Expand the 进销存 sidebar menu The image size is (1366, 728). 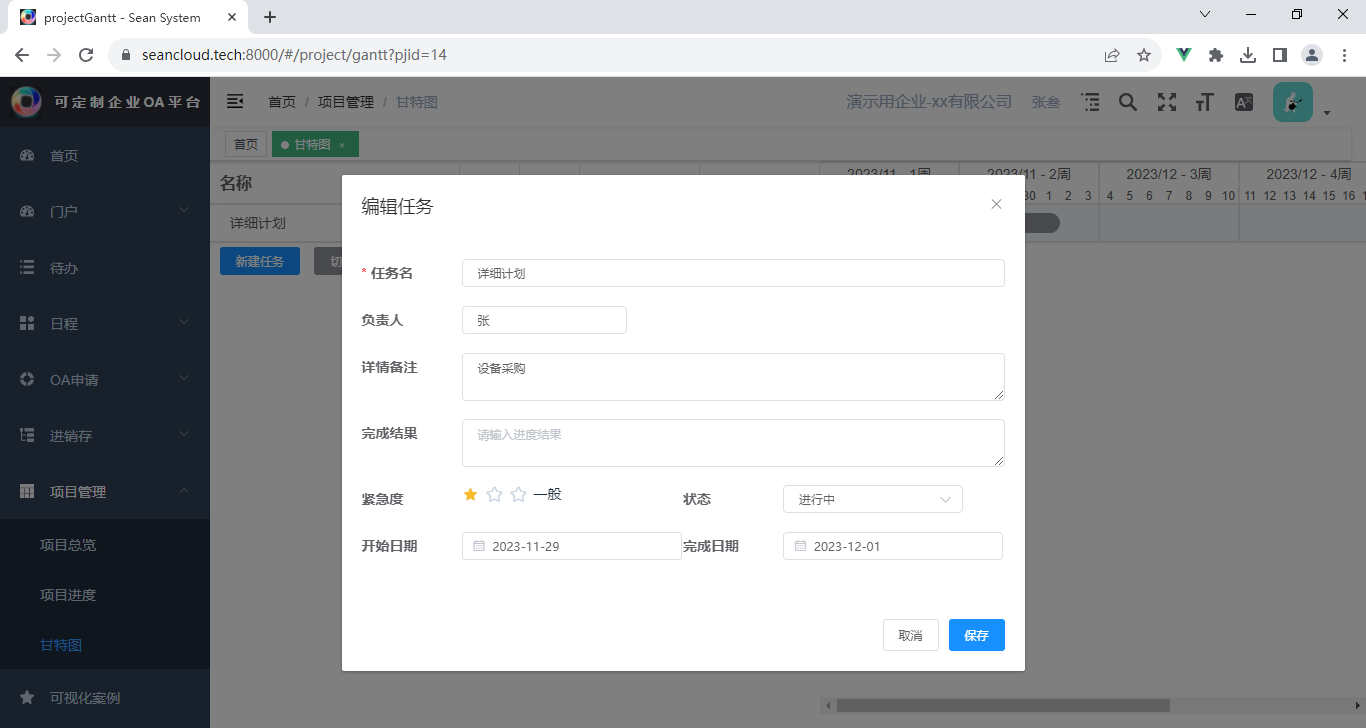(x=105, y=436)
